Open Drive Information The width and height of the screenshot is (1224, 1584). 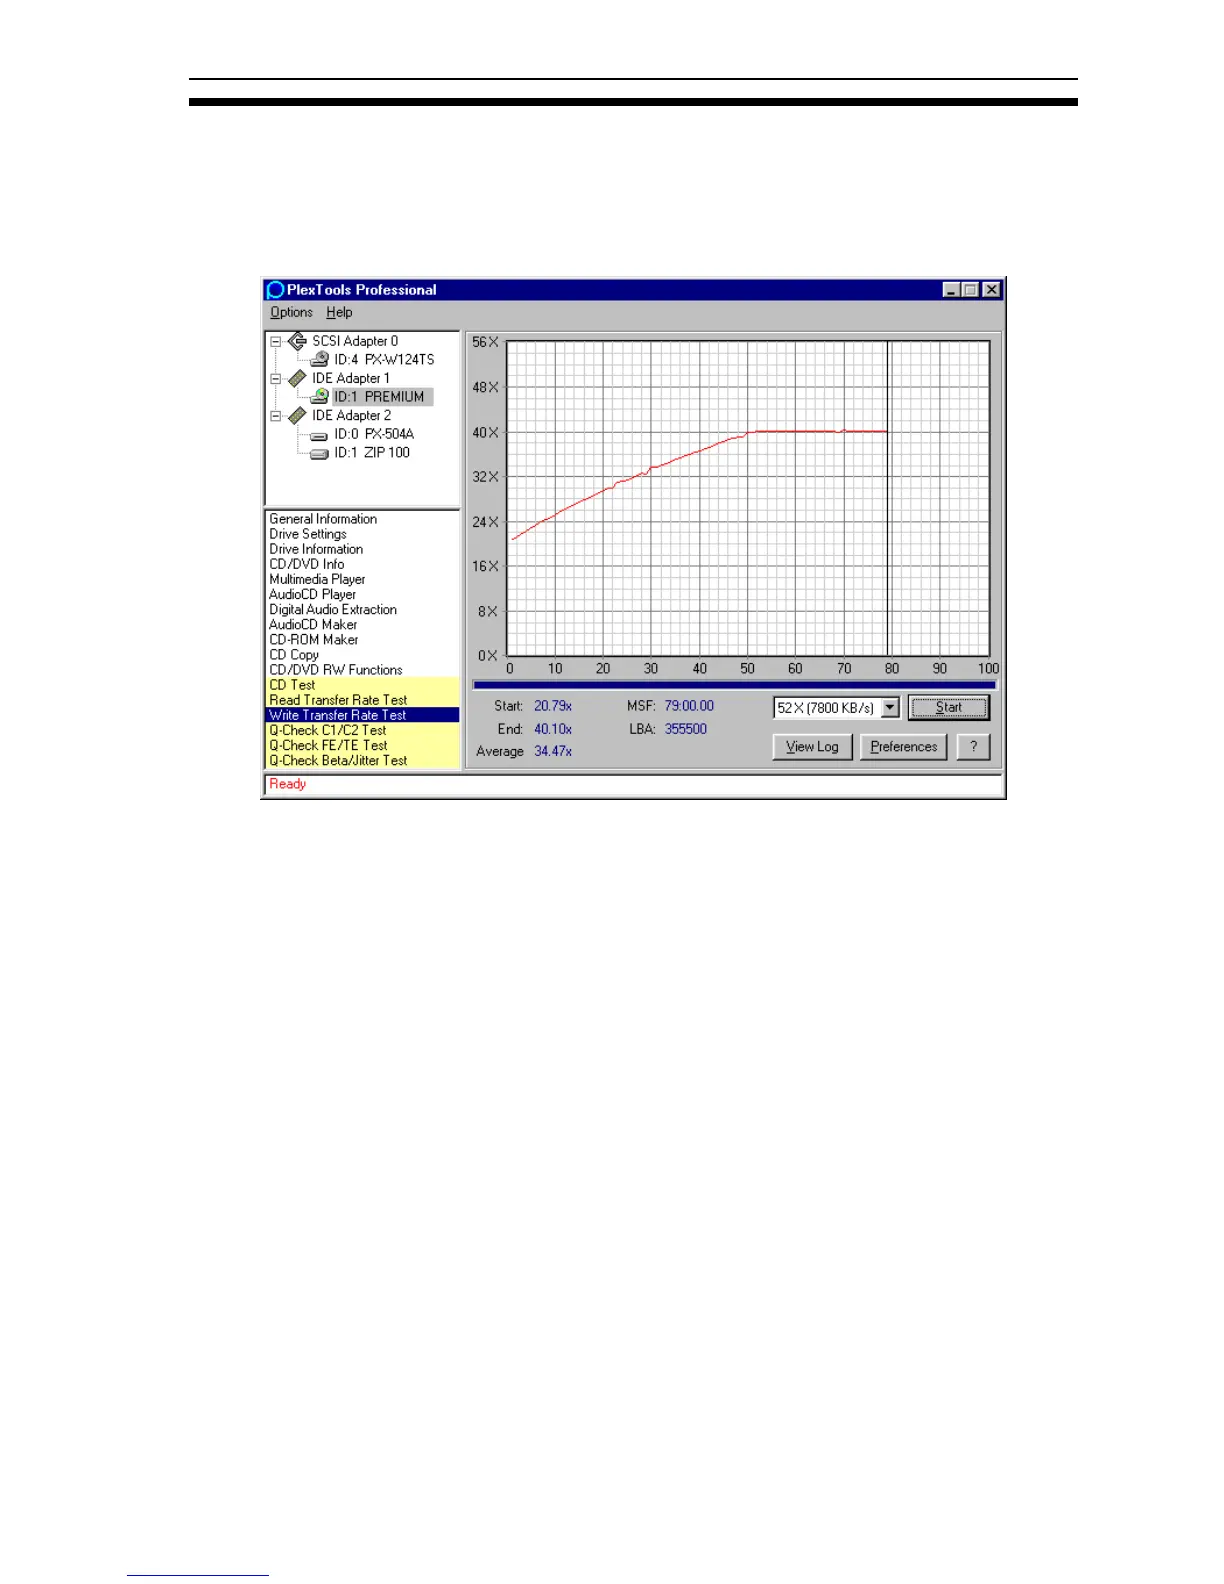point(316,549)
